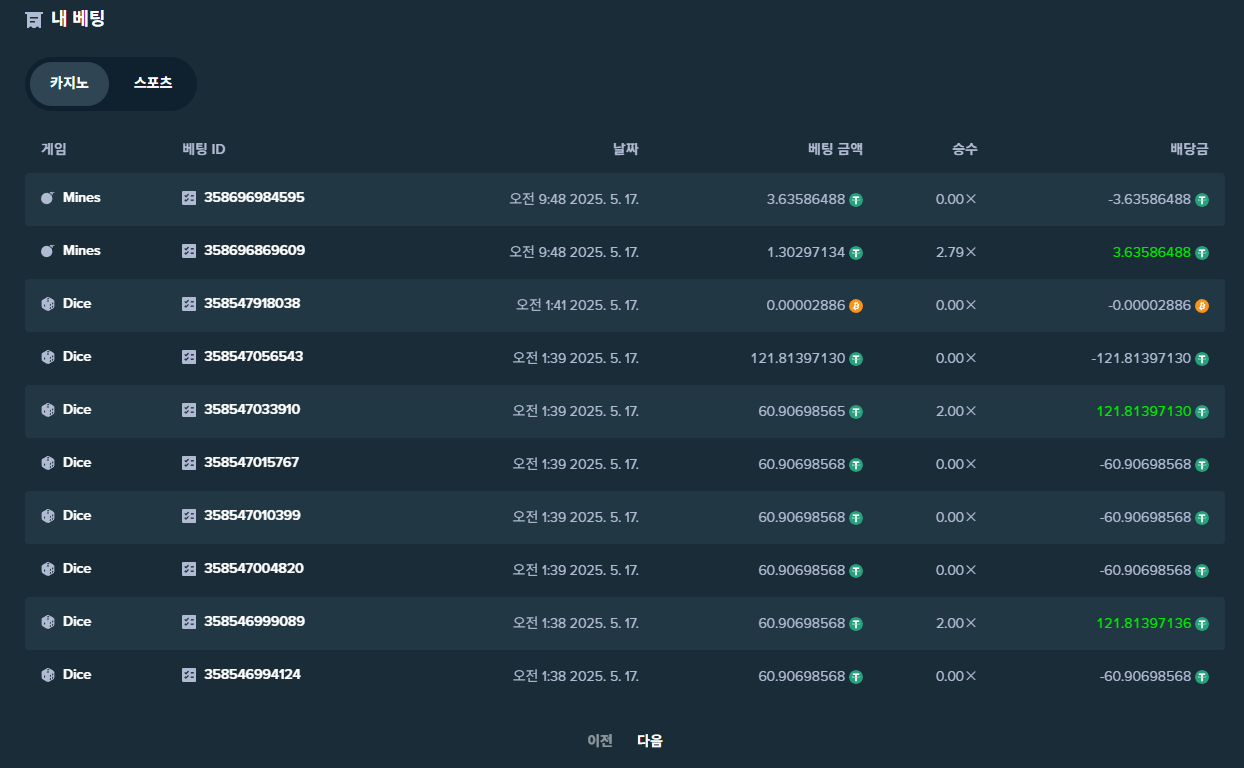Open bet ID 358546994124

pyautogui.click(x=252, y=675)
